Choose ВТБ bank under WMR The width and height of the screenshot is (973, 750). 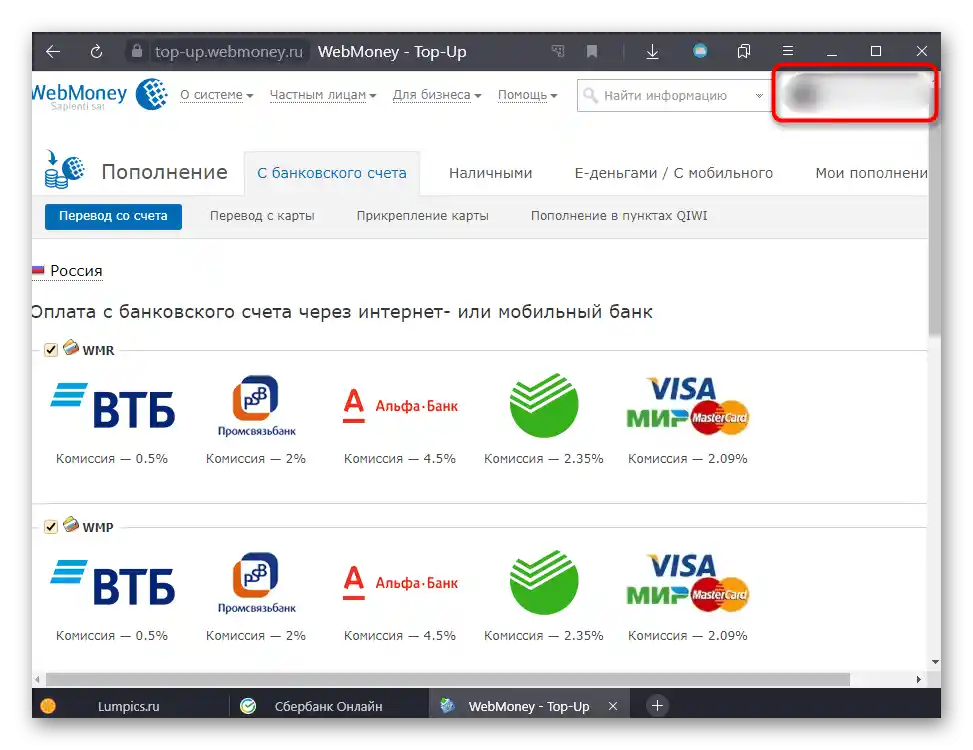pyautogui.click(x=112, y=406)
